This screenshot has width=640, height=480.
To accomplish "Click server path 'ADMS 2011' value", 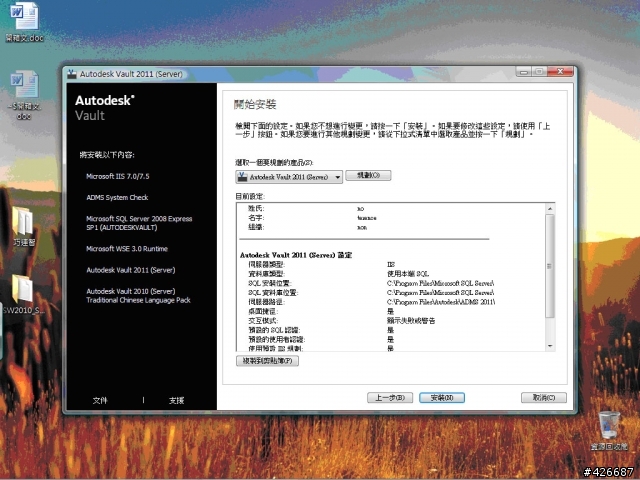I will [x=441, y=302].
